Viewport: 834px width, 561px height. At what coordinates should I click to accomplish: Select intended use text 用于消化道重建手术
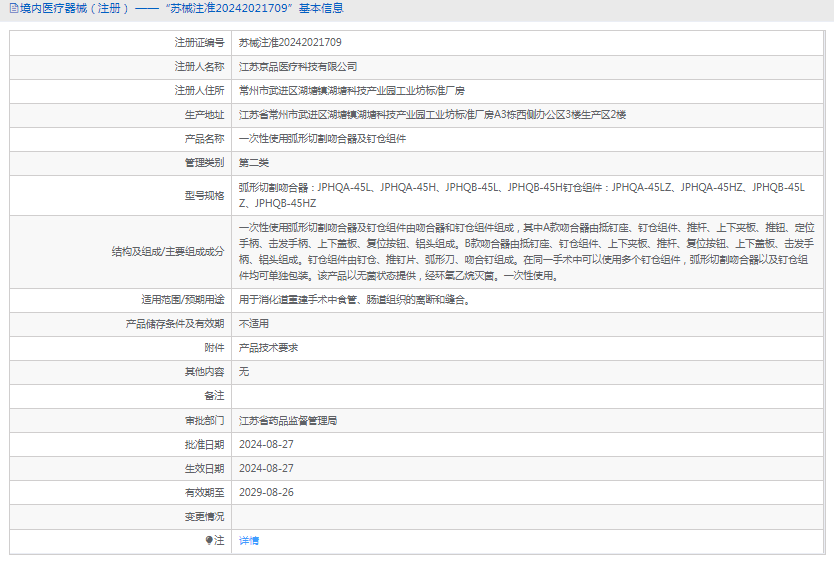tap(355, 300)
